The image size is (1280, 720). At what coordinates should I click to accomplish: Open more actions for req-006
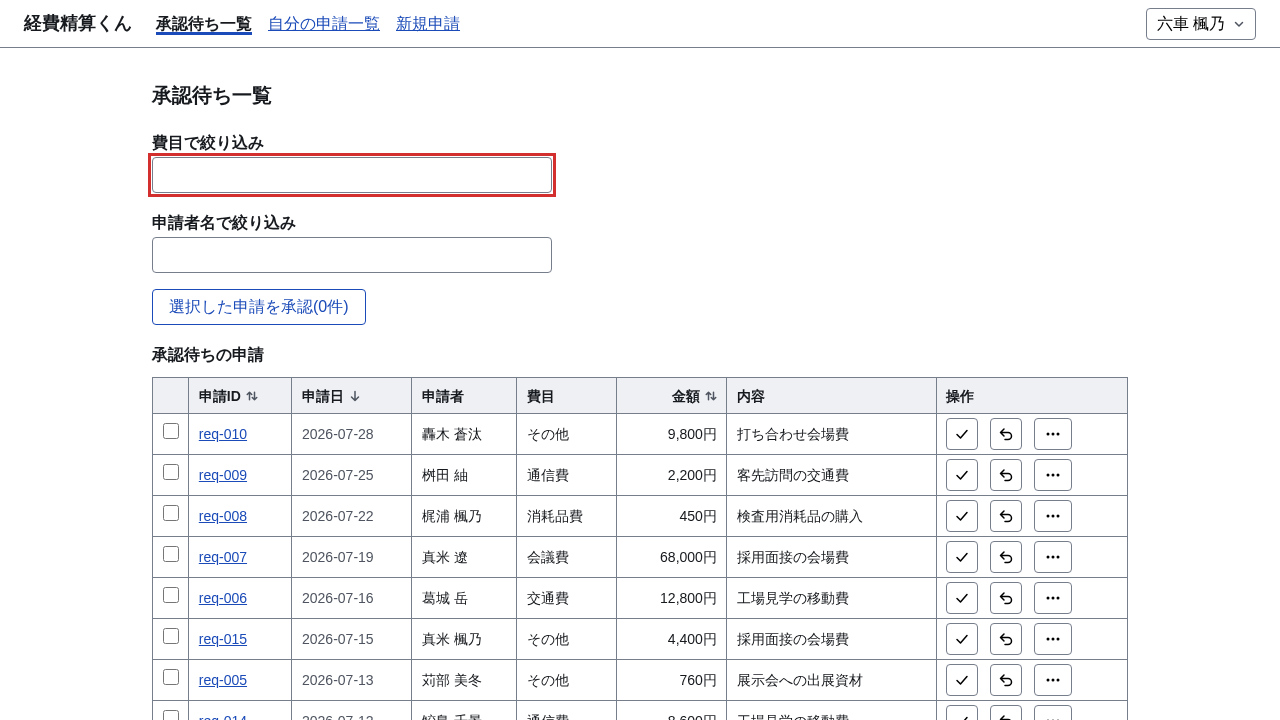click(x=1053, y=598)
